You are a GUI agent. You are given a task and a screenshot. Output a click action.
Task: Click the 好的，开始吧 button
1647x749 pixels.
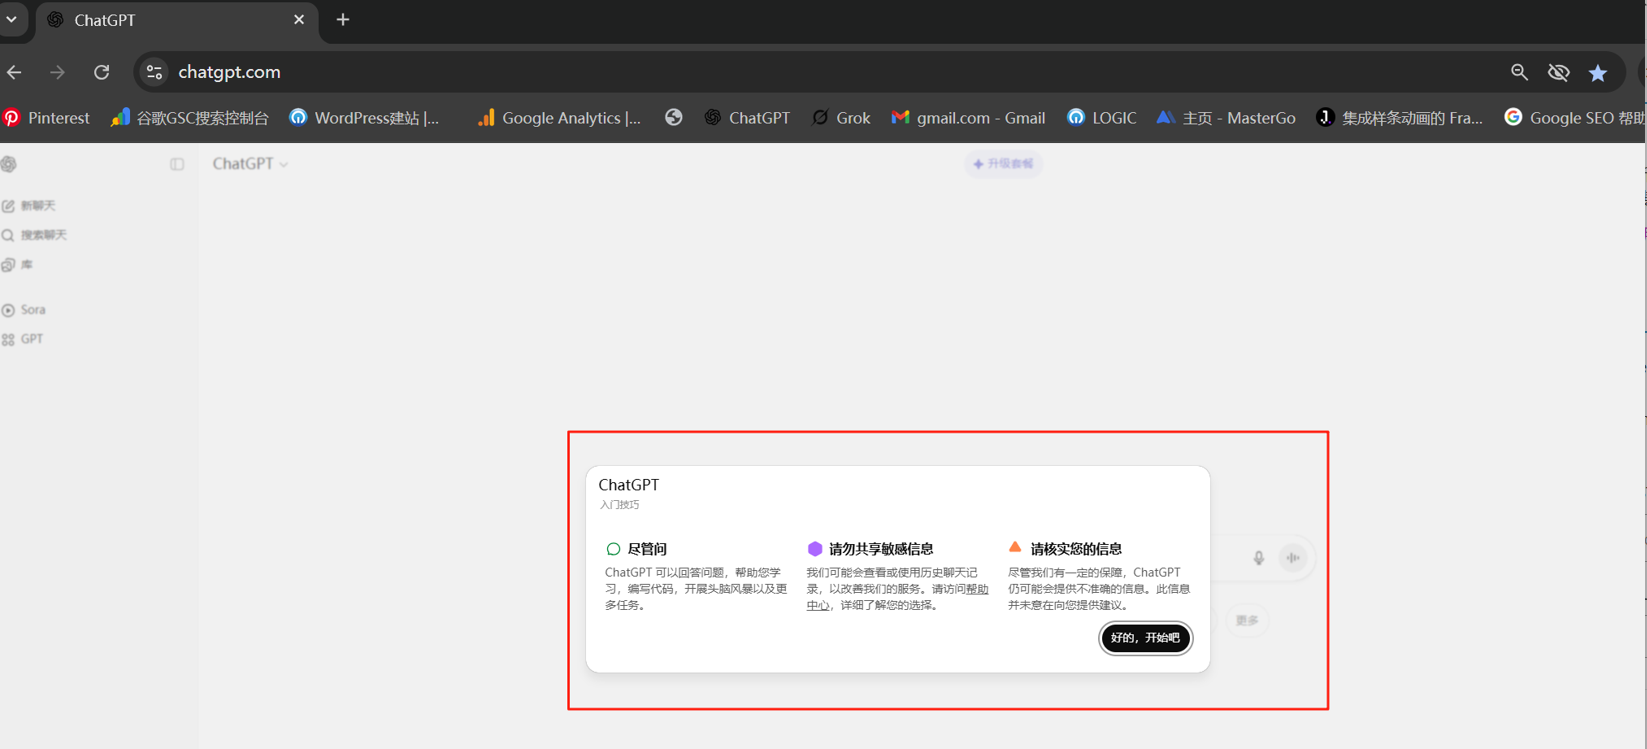point(1145,638)
